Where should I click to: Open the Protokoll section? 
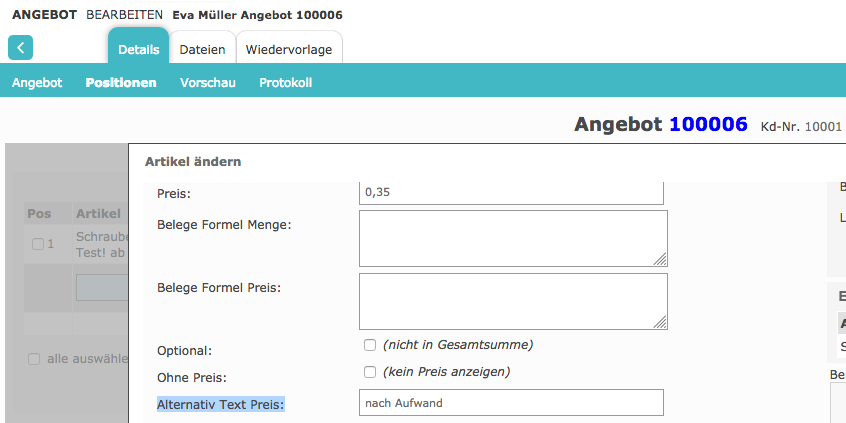point(286,83)
